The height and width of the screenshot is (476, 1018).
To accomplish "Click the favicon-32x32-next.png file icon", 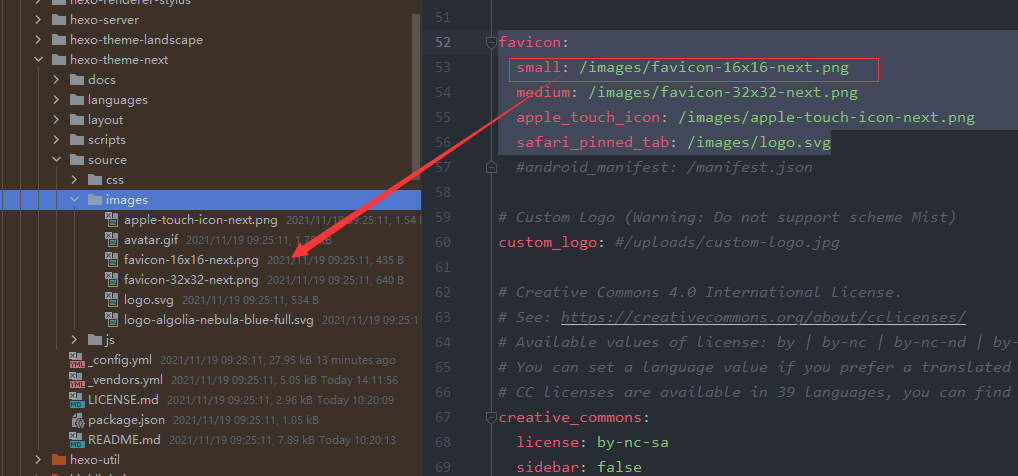I will click(114, 280).
